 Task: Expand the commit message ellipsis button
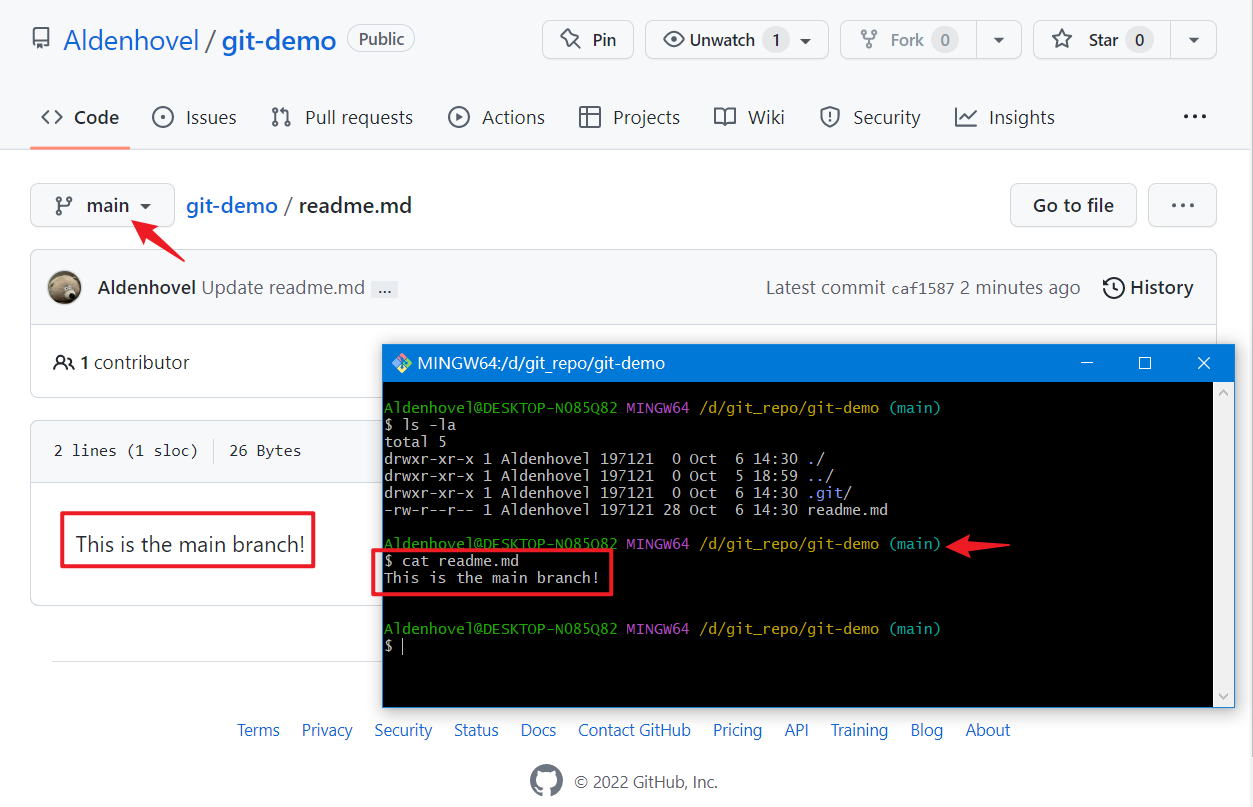(384, 289)
